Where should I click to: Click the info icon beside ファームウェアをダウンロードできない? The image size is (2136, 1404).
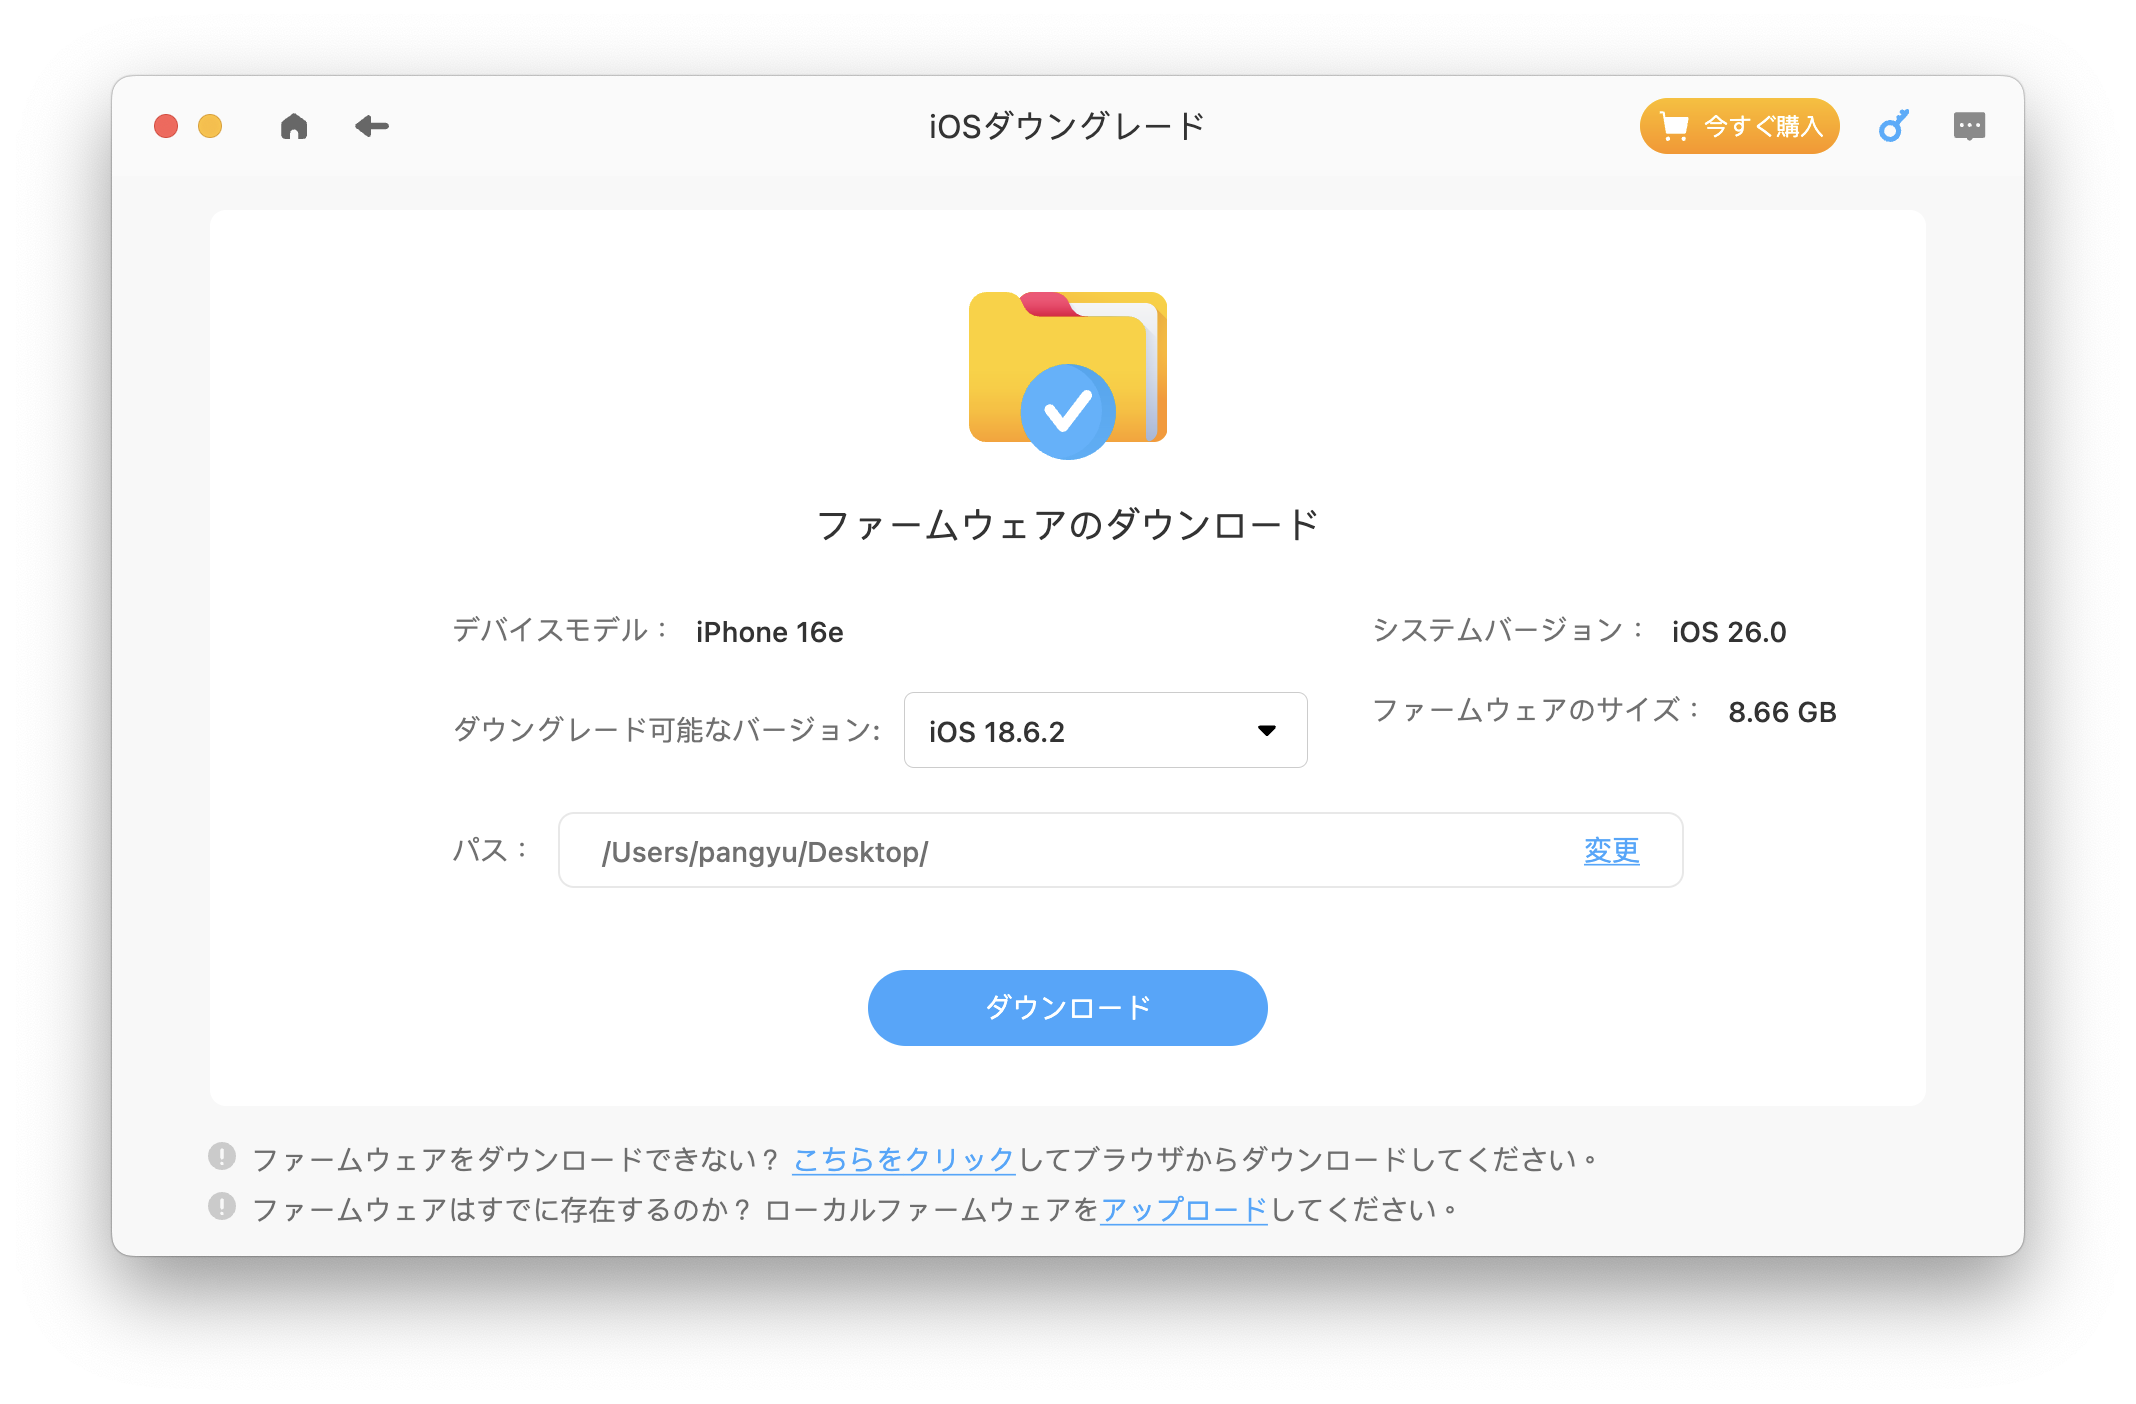click(x=222, y=1157)
